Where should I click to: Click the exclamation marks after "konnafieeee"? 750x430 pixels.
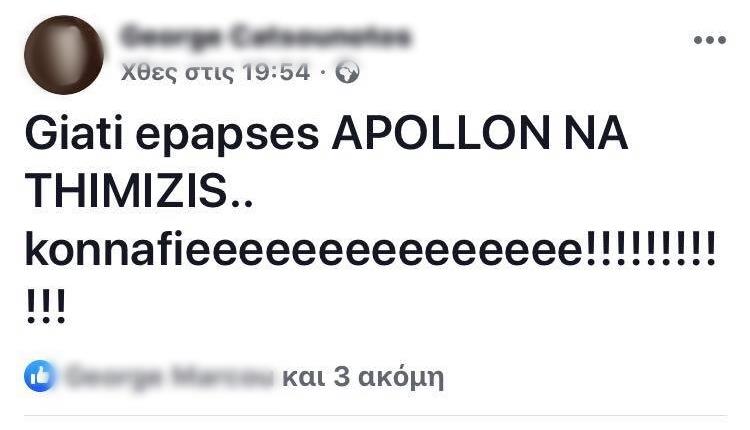pos(650,248)
